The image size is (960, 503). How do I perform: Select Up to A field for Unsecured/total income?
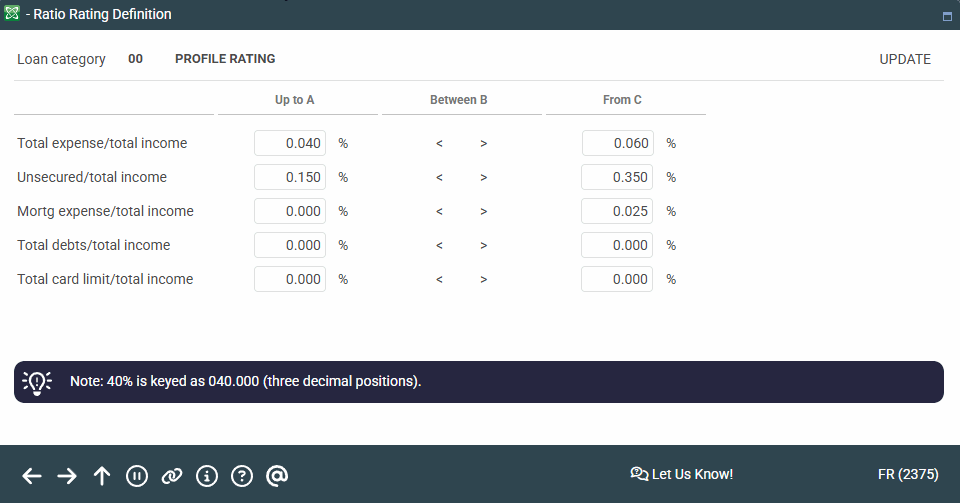(290, 177)
